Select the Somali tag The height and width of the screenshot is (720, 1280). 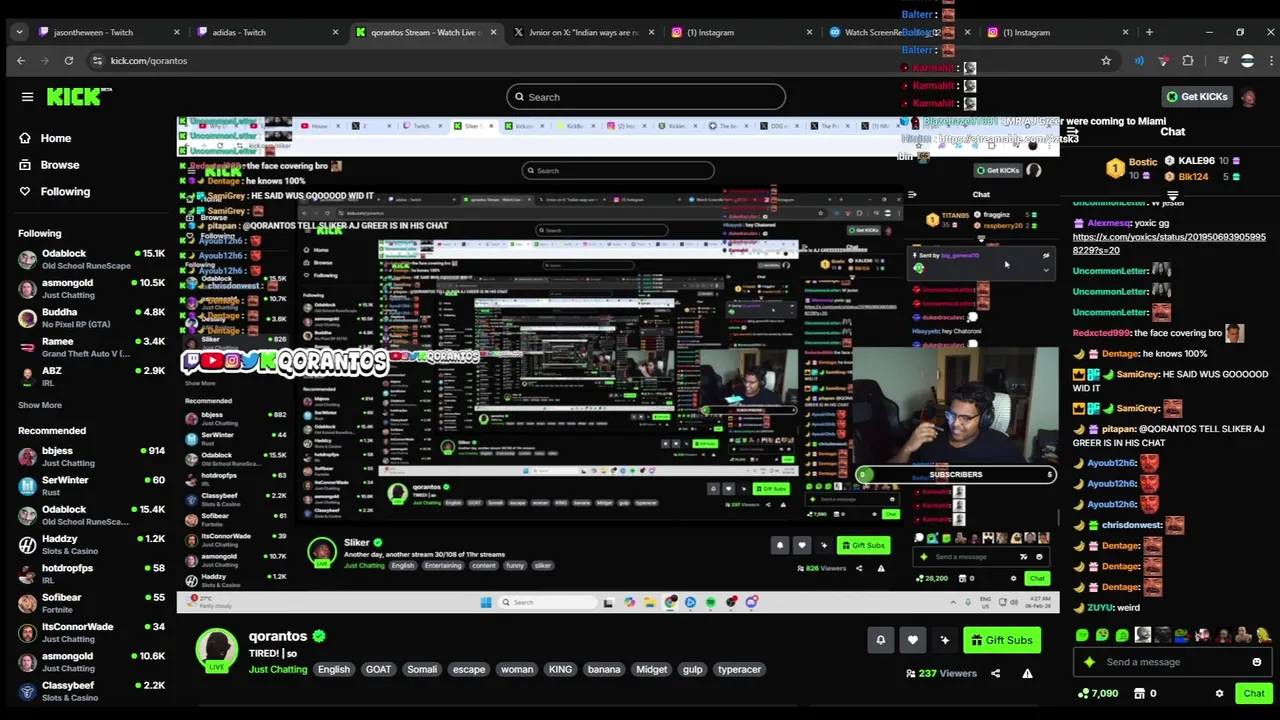(x=422, y=670)
